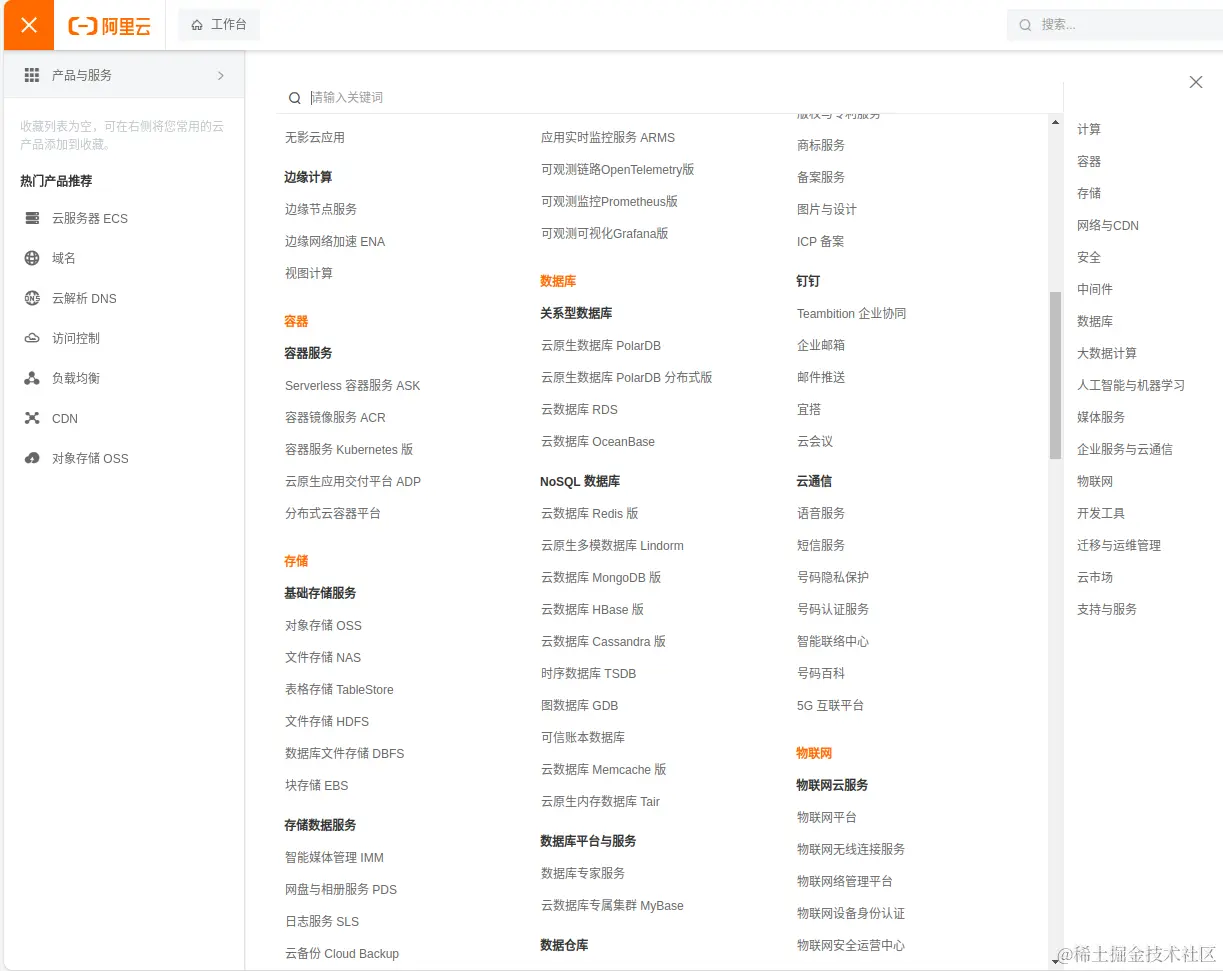The height and width of the screenshot is (971, 1223).
Task: Select 支持与服务 in category index
Action: coord(1107,609)
